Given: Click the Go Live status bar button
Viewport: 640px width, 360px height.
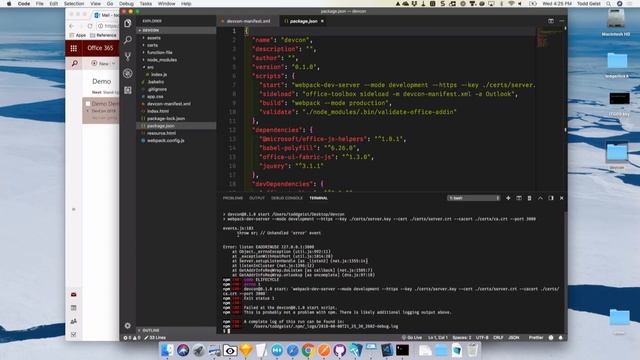Looking at the screenshot, I should click(x=412, y=338).
